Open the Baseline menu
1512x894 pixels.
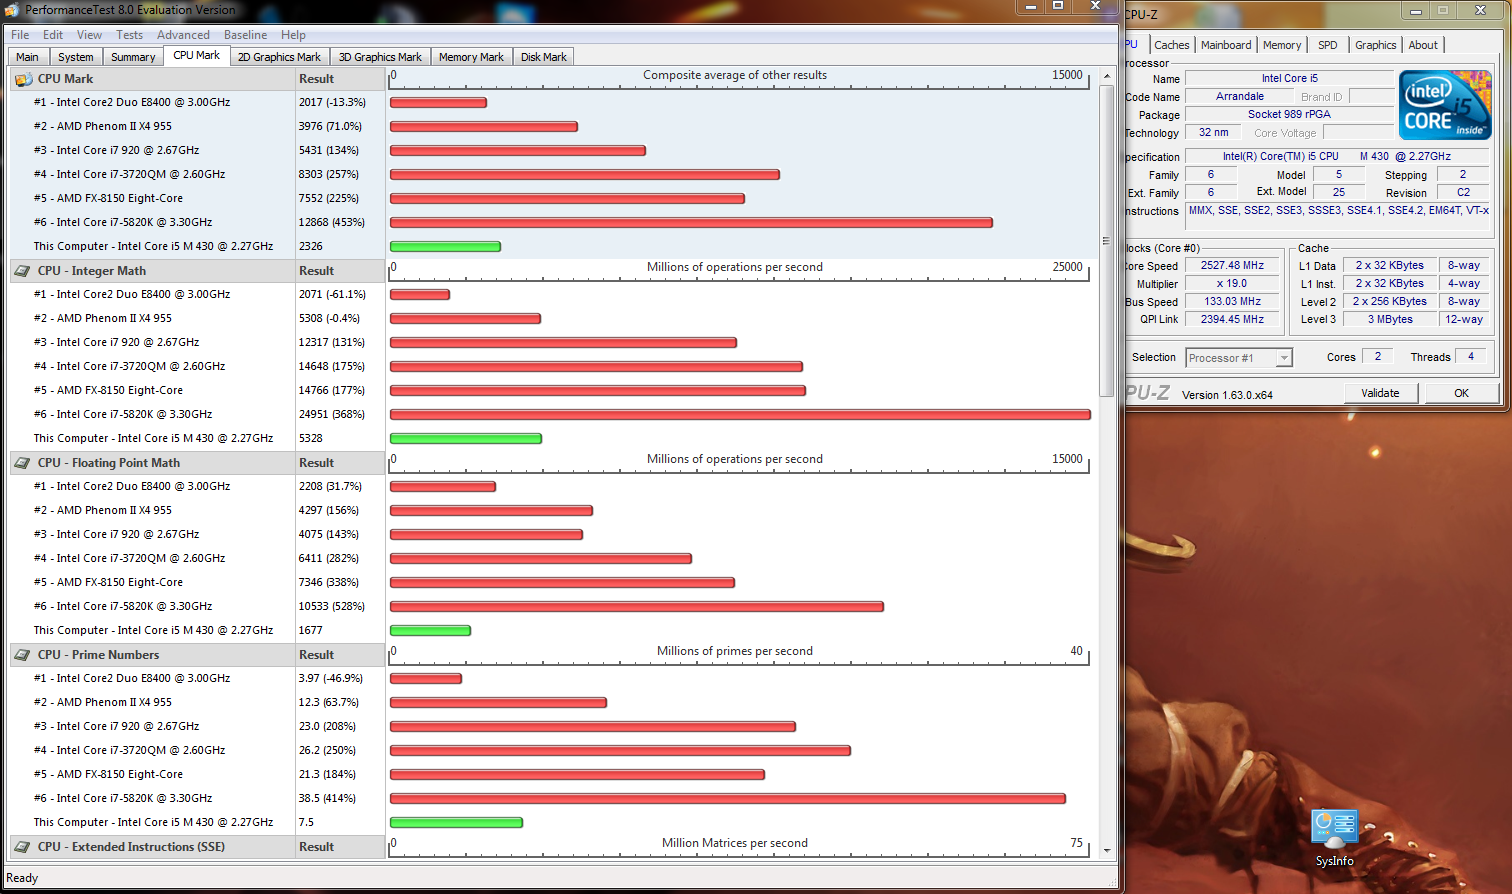click(245, 35)
